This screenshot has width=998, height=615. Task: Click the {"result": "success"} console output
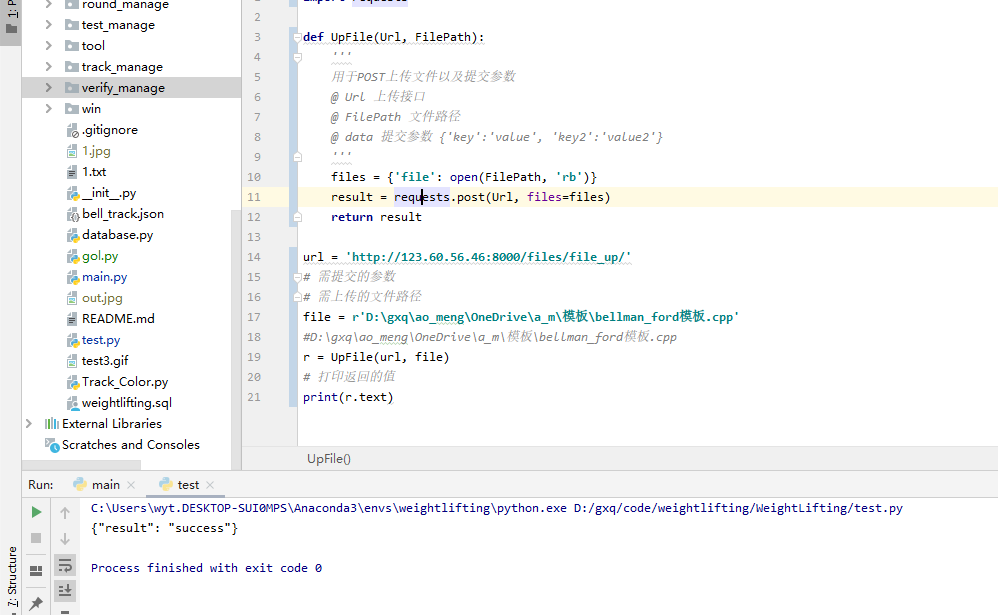click(x=164, y=528)
